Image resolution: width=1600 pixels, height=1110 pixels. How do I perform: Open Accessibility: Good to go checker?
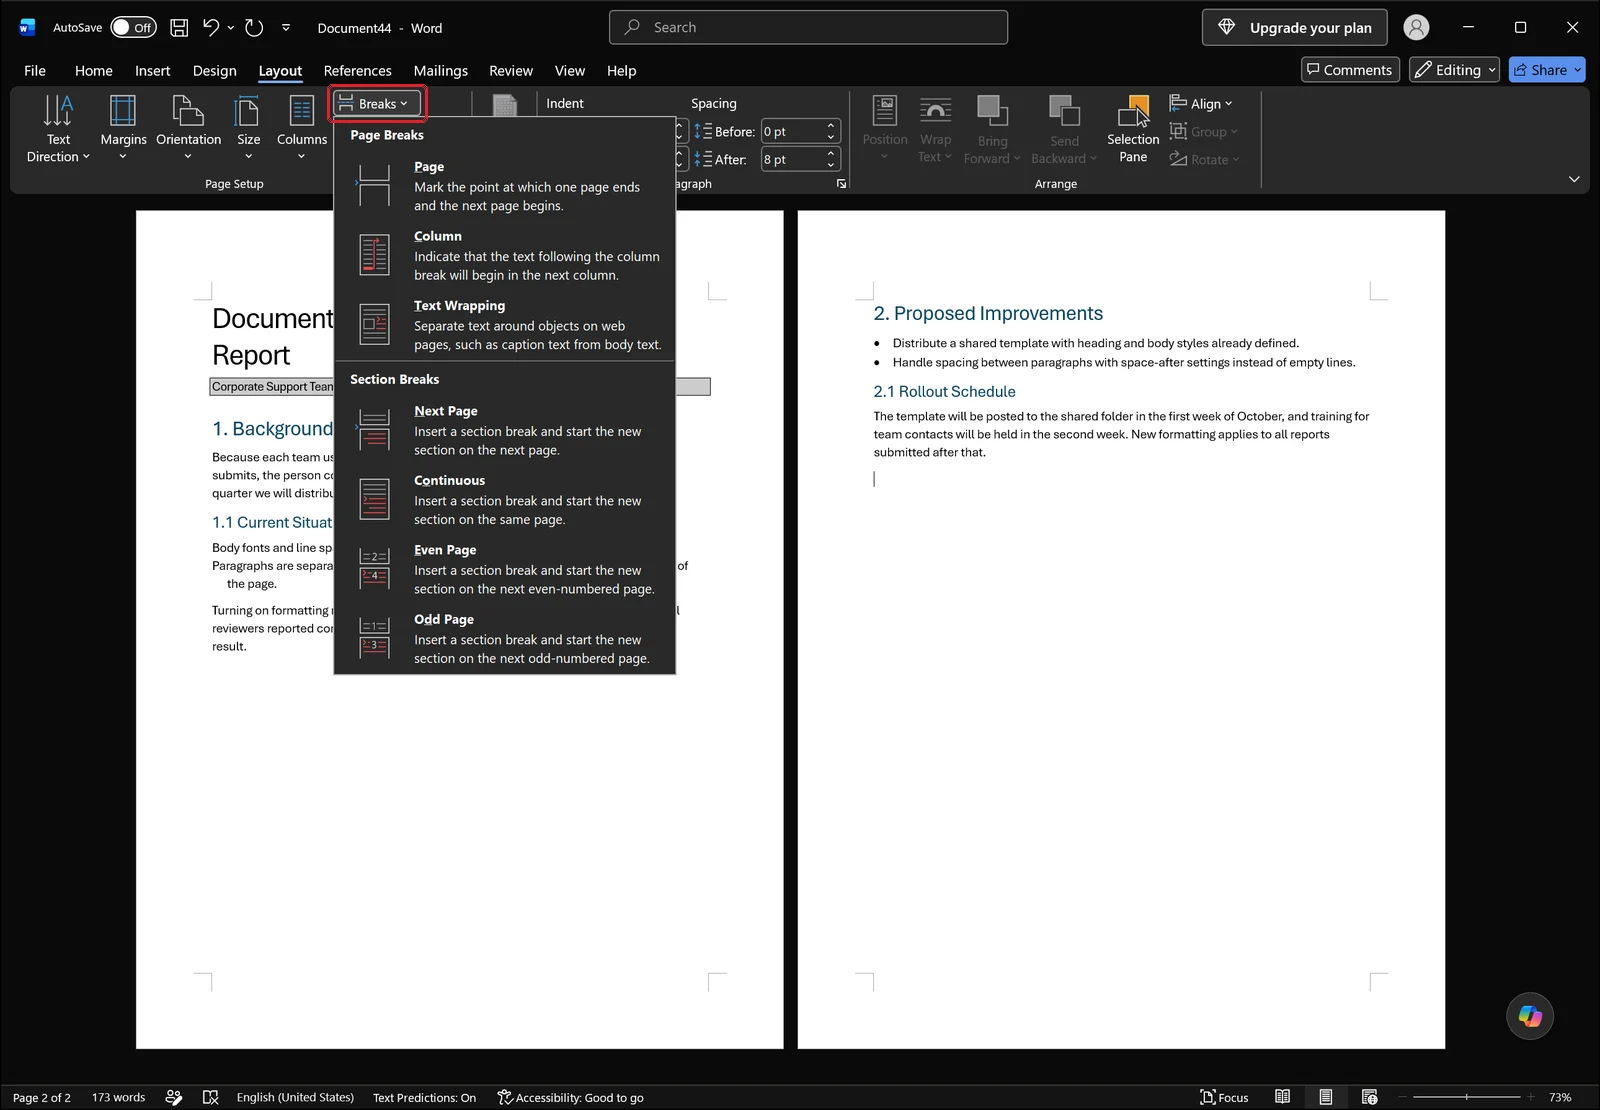point(570,1098)
